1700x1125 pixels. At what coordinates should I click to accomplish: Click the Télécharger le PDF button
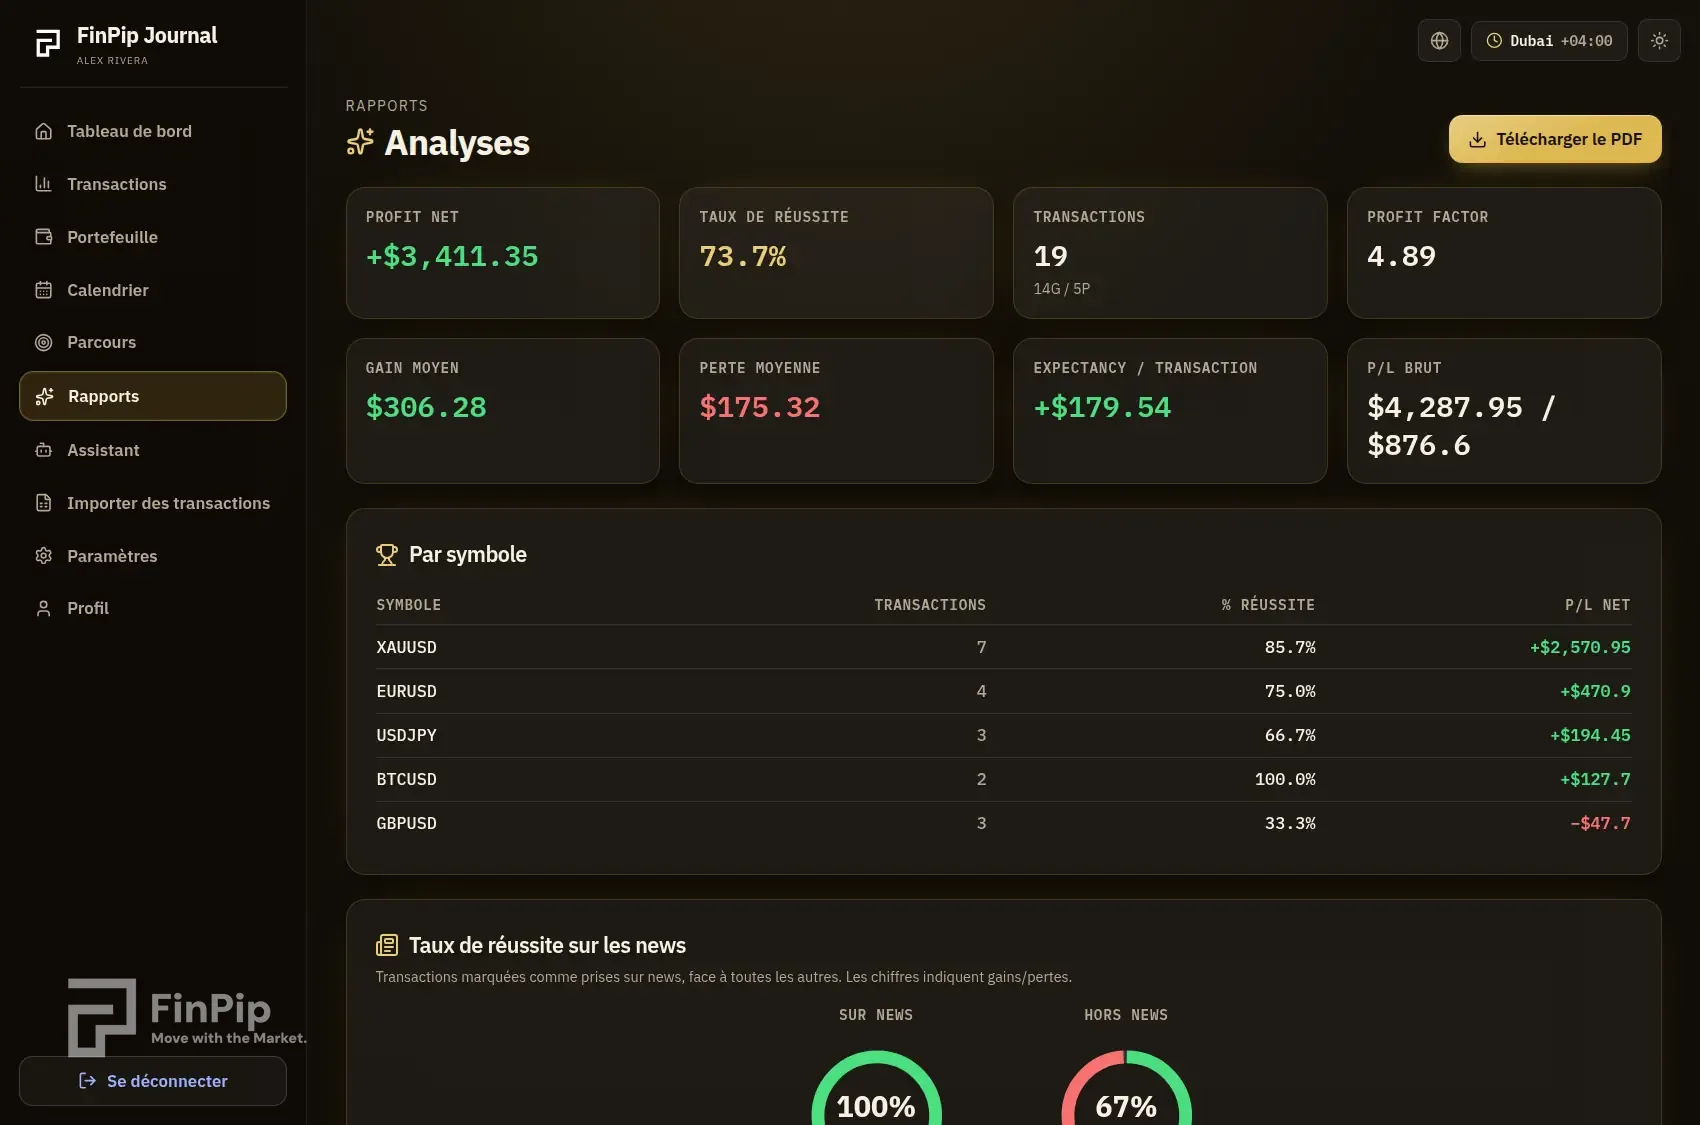1555,139
